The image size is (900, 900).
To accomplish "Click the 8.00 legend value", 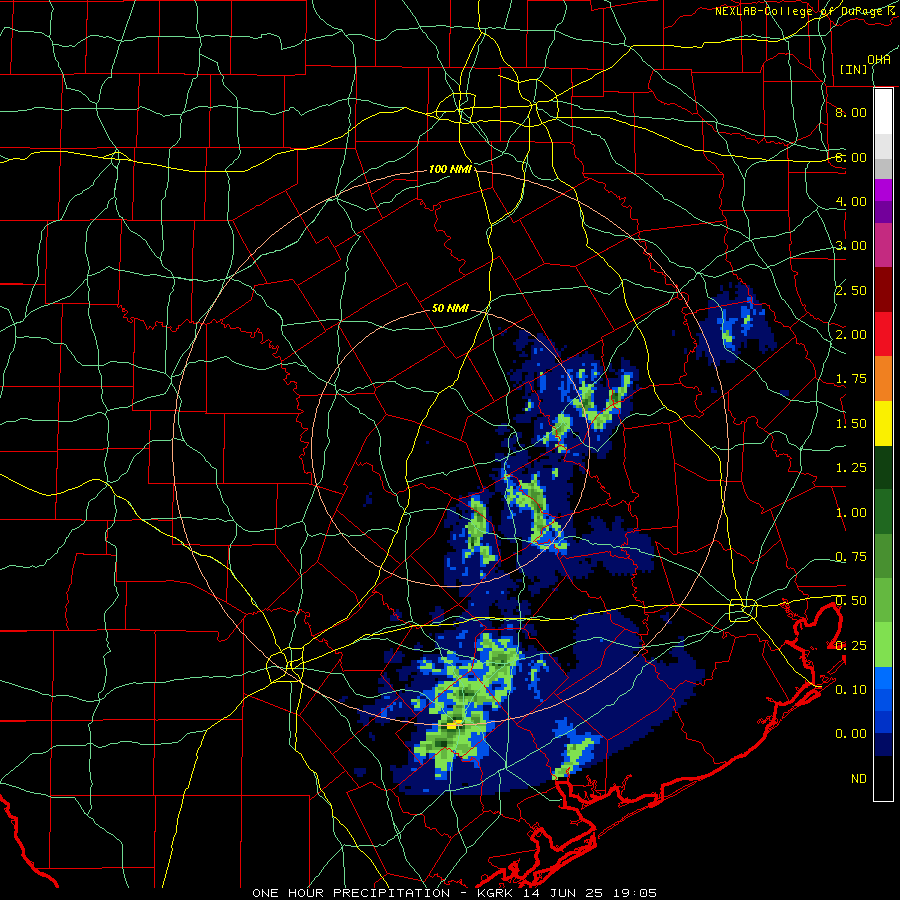I will 851,112.
